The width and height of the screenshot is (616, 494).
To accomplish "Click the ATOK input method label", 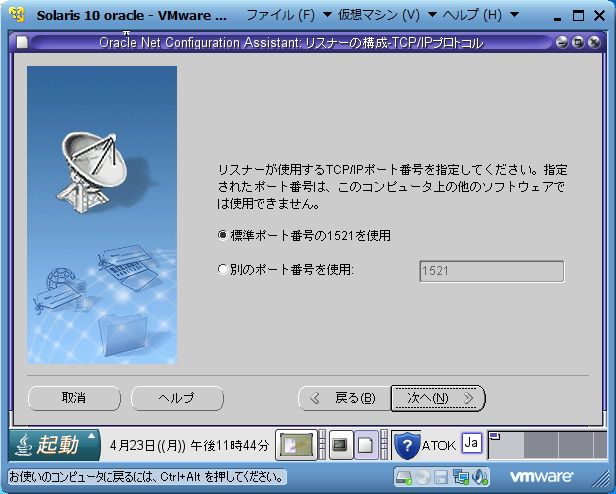I will 439,446.
